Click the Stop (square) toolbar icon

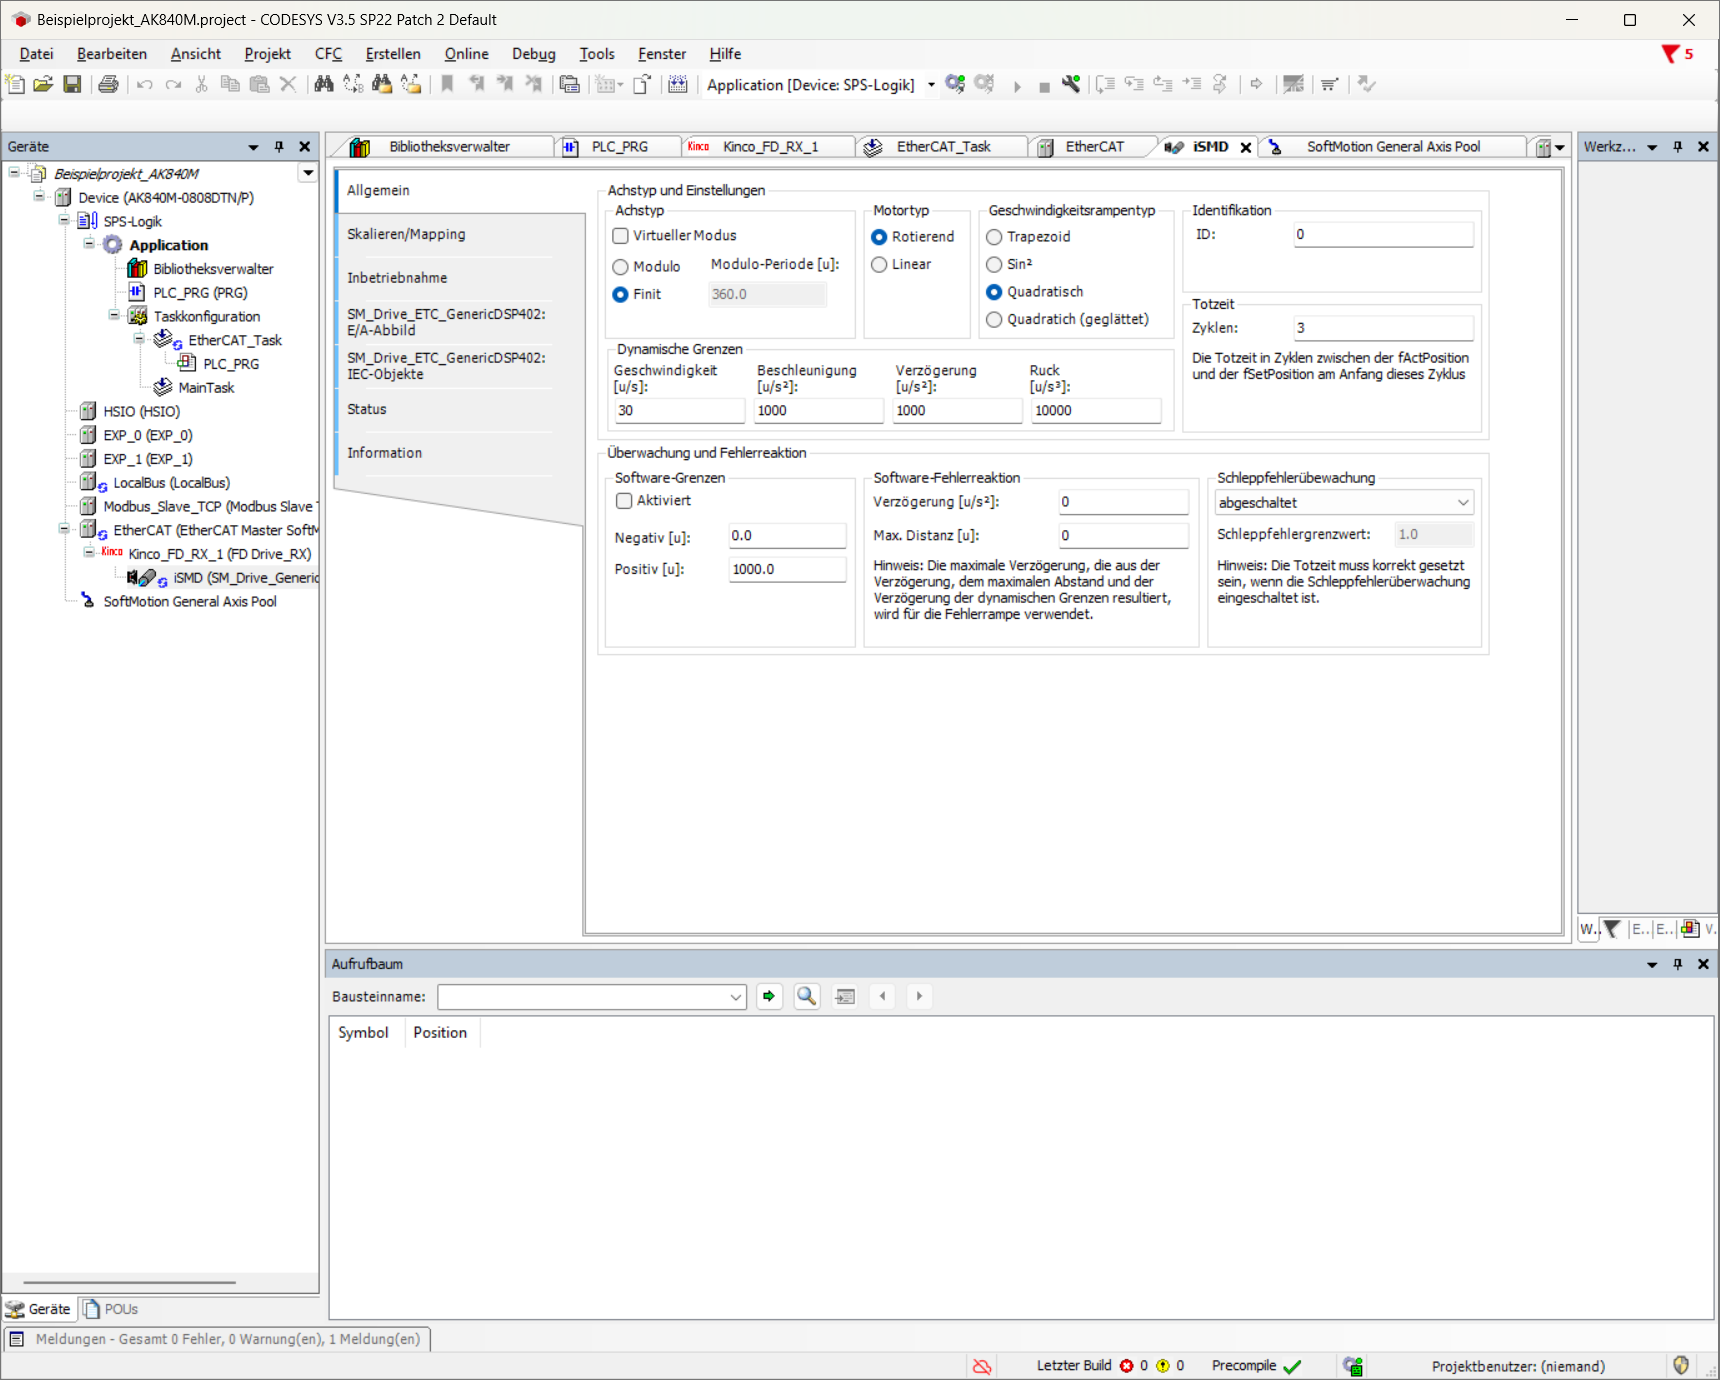point(1044,87)
